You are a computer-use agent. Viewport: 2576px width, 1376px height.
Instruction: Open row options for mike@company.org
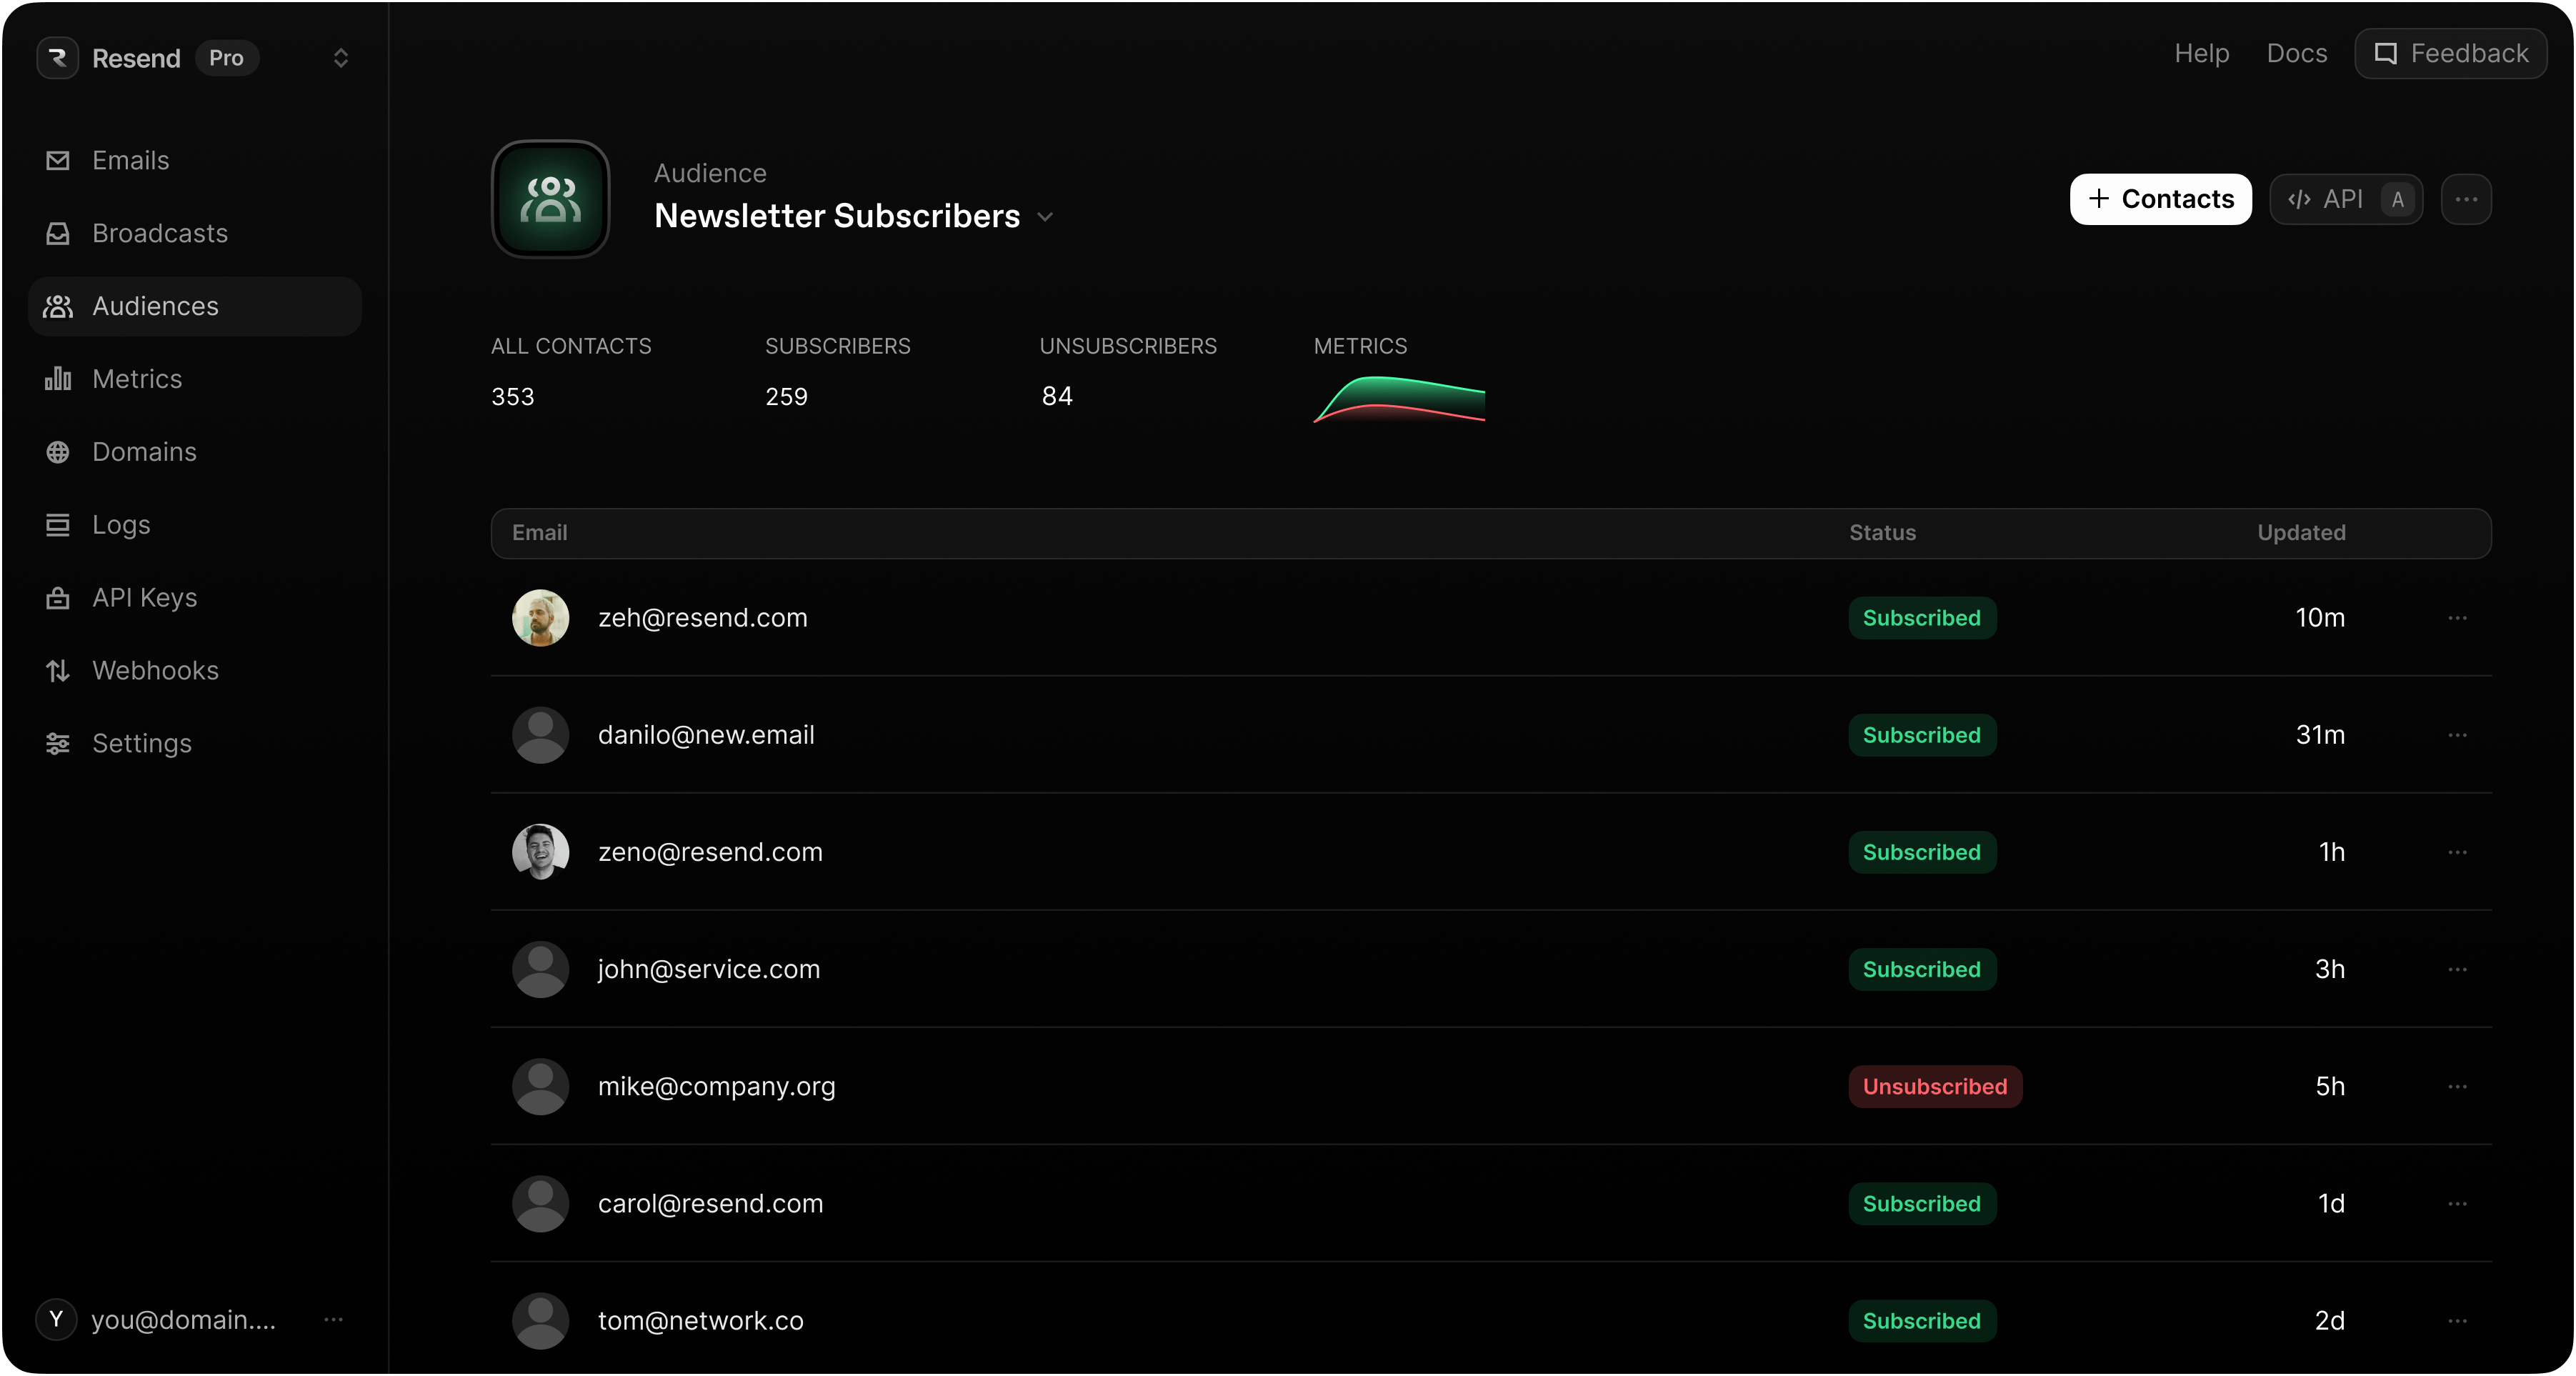click(x=2458, y=1086)
